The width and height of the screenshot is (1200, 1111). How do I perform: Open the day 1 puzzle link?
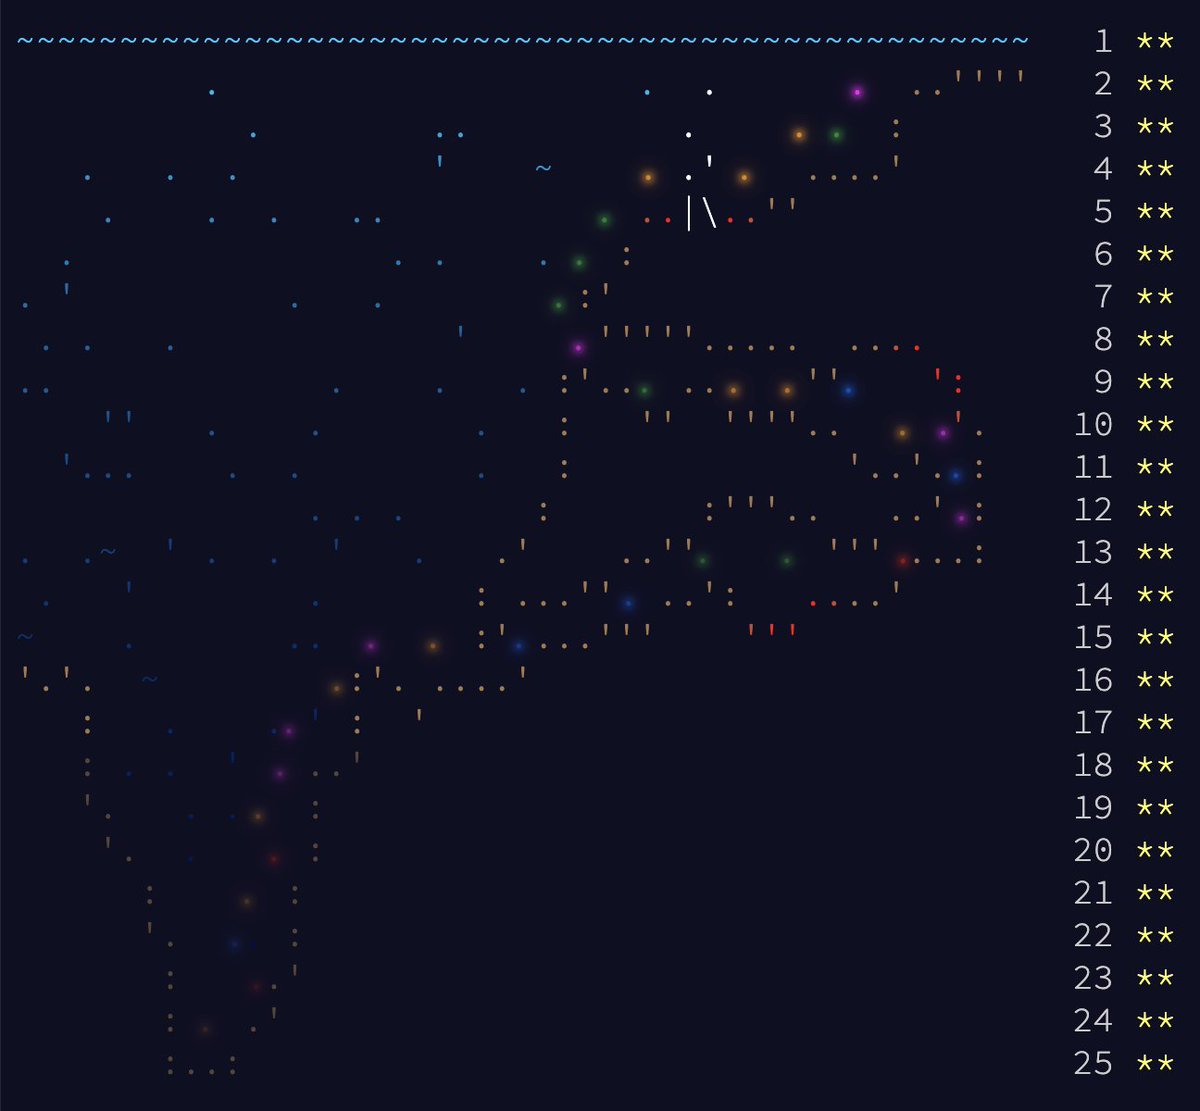pos(1103,42)
